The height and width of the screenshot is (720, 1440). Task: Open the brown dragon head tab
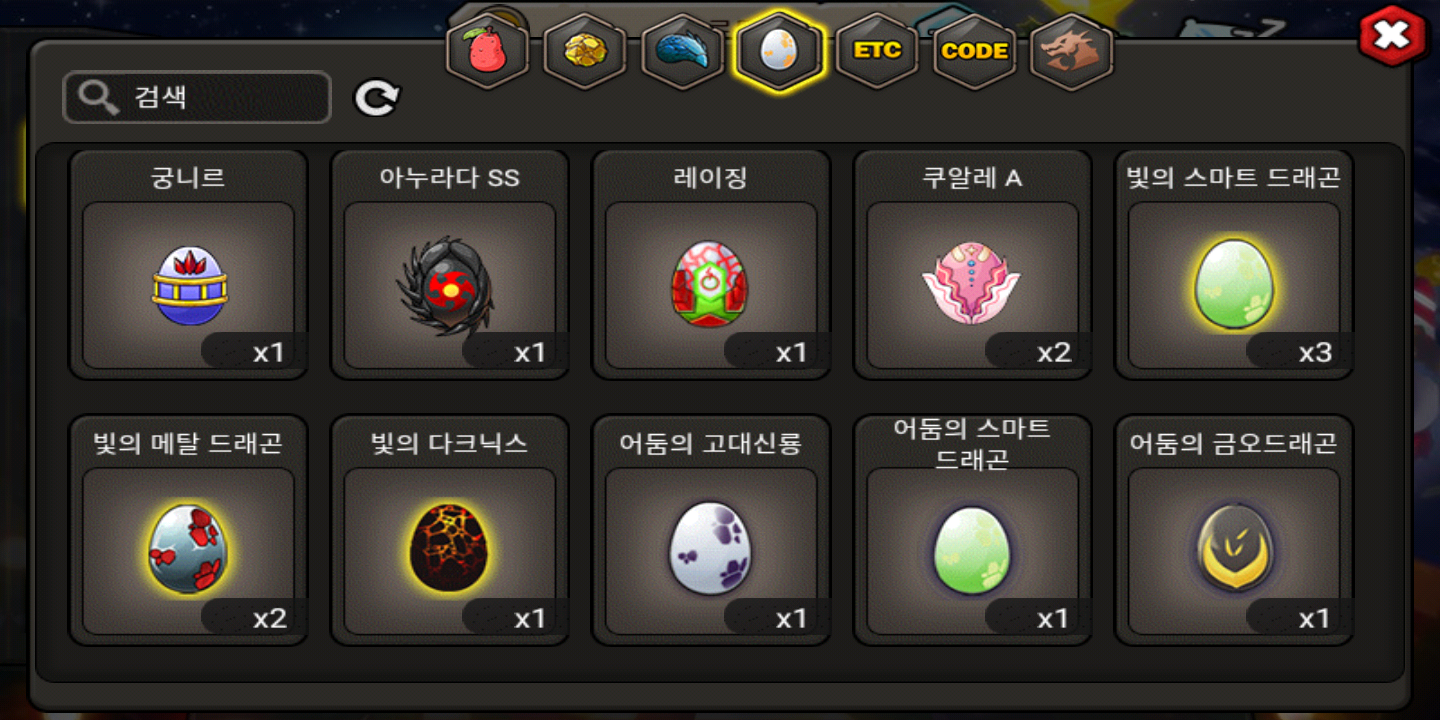point(1072,50)
